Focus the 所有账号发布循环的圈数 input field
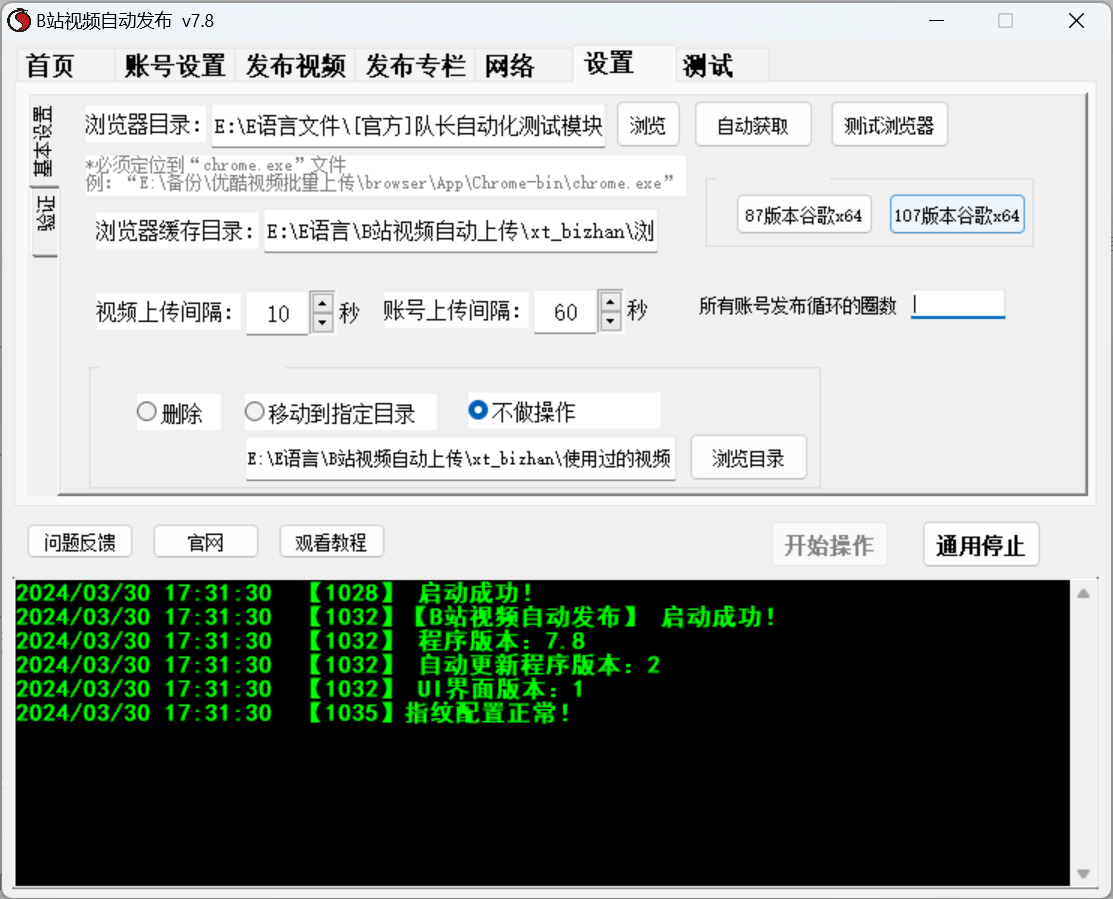Viewport: 1113px width, 899px height. pos(958,304)
